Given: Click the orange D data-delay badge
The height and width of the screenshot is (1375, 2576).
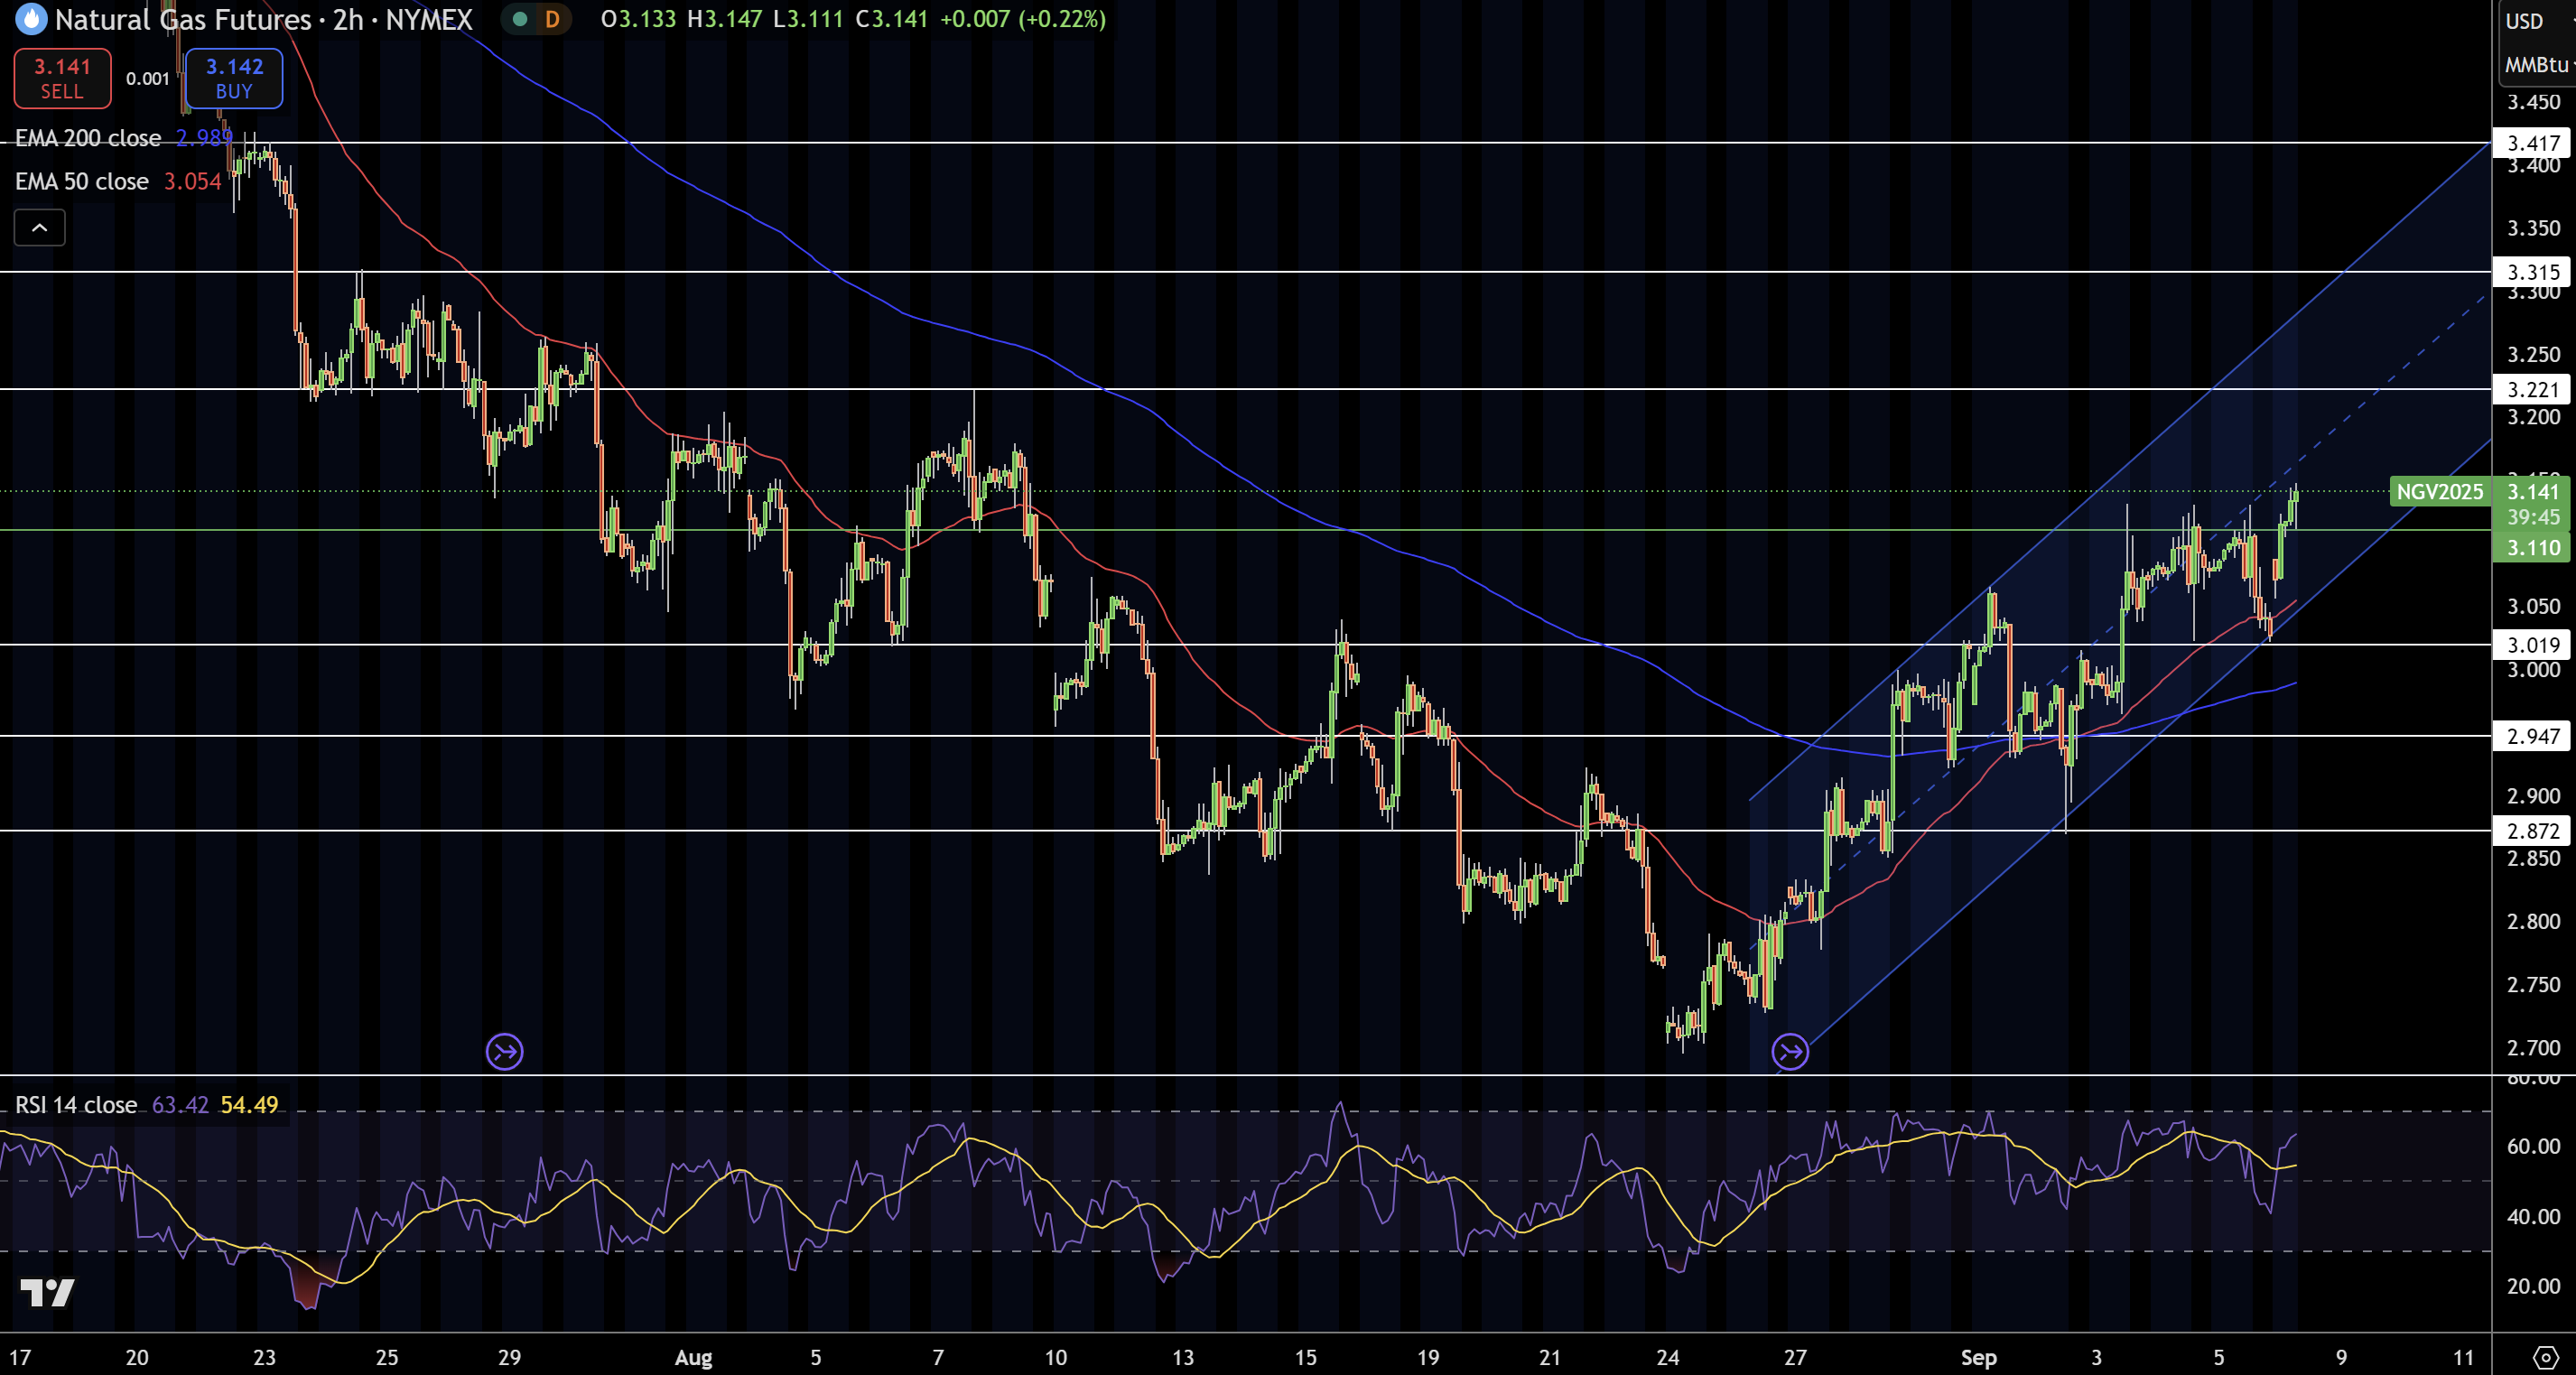Looking at the screenshot, I should (x=552, y=19).
